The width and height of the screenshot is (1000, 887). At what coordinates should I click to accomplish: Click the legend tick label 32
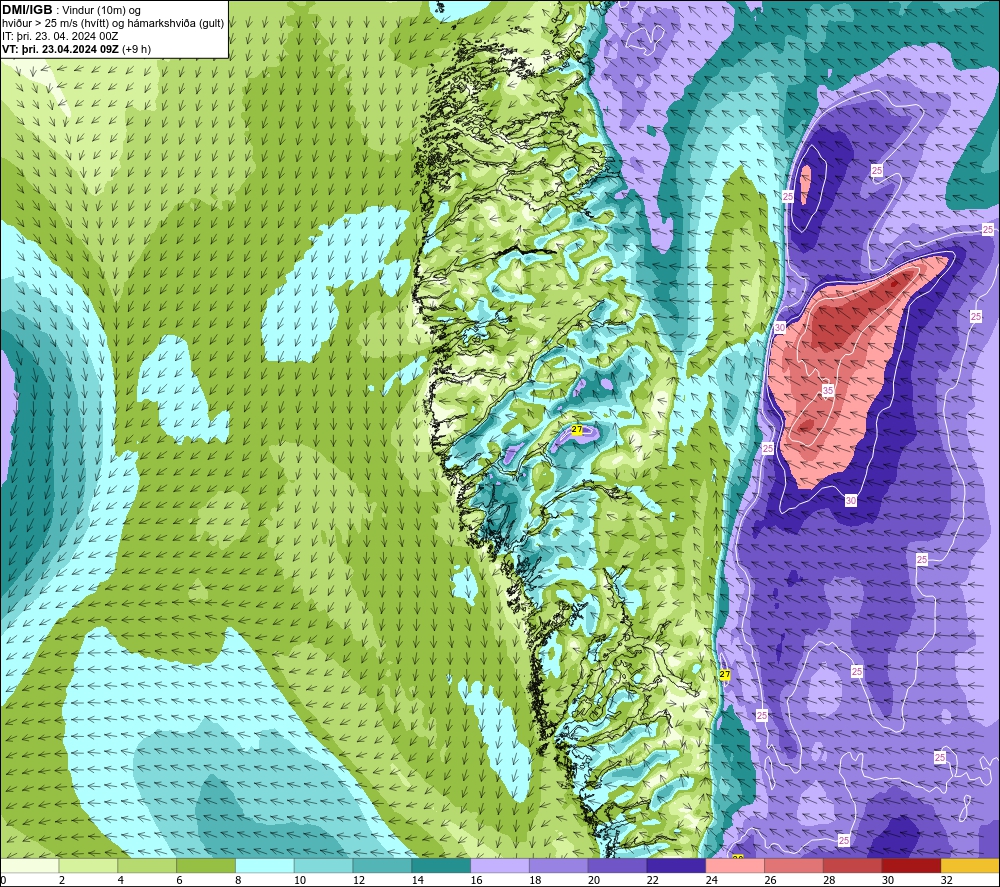click(x=946, y=880)
